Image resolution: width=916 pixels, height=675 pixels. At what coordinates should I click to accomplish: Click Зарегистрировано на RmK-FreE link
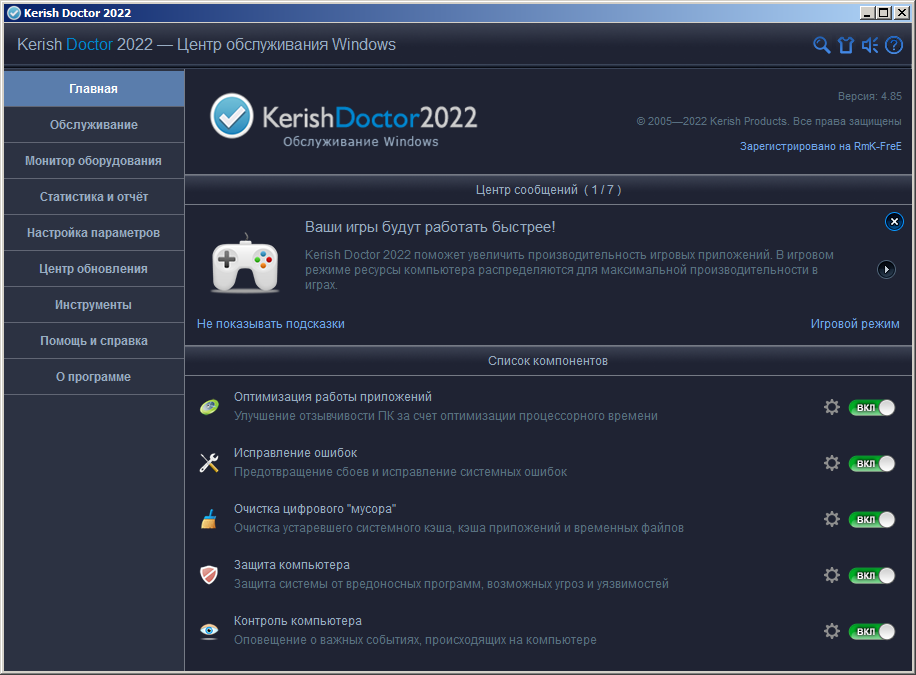pos(820,146)
